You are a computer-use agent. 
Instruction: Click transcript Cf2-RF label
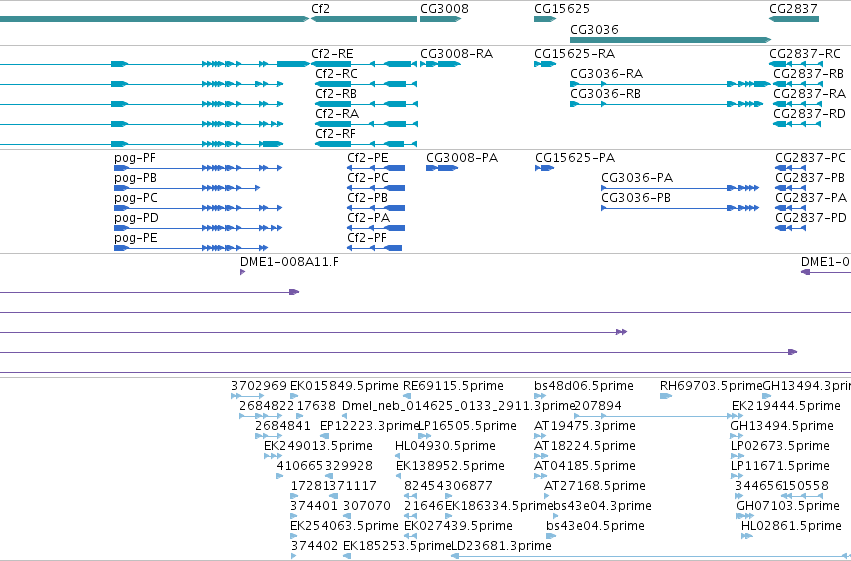[335, 133]
